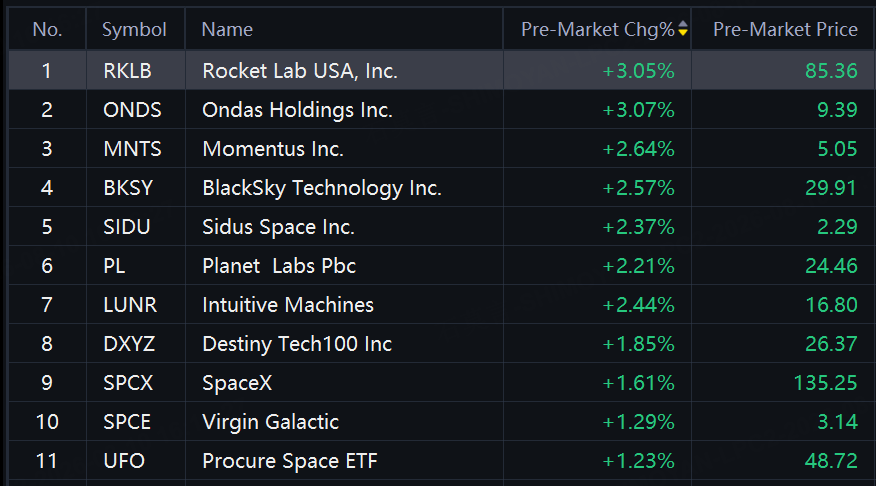Click SpaceX pre-market price 135.25

[825, 383]
